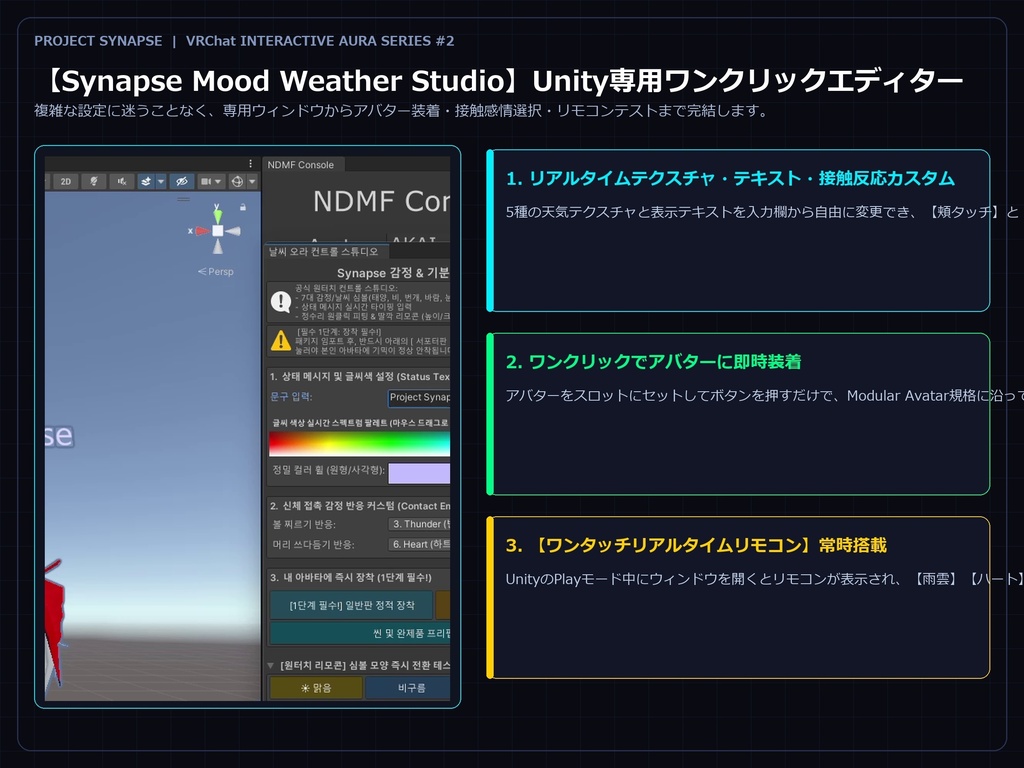Open 볼 찌르기 반응 dropdown (3. Thunder)
Image resolution: width=1024 pixels, height=768 pixels.
click(419, 524)
